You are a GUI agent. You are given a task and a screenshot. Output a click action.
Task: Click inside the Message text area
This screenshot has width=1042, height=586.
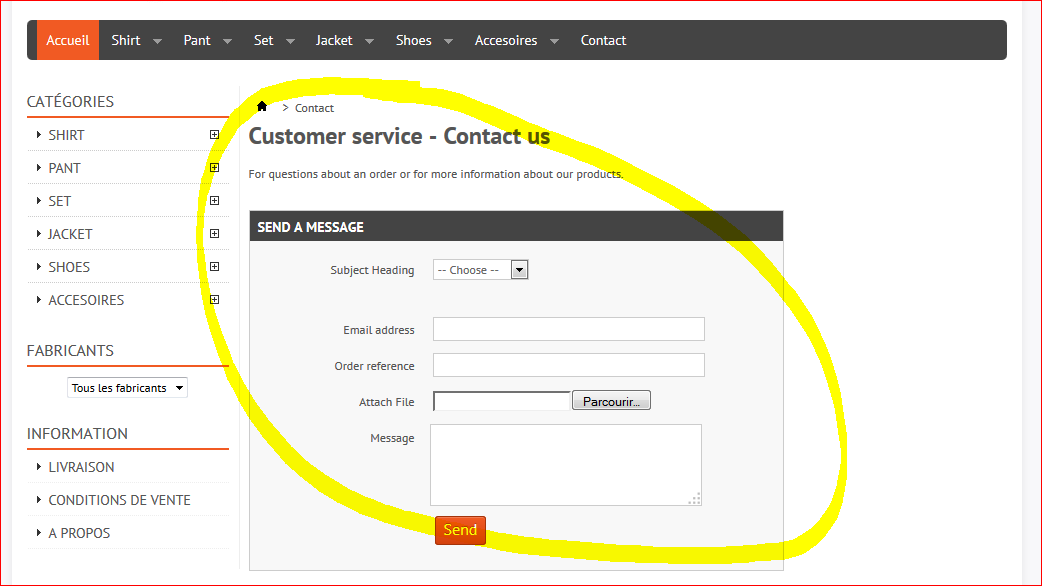pyautogui.click(x=566, y=464)
